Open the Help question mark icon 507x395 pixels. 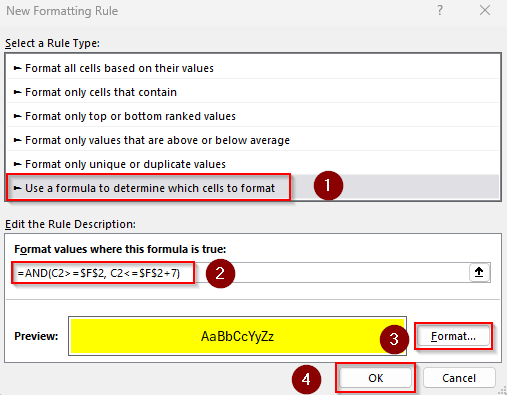[x=440, y=10]
